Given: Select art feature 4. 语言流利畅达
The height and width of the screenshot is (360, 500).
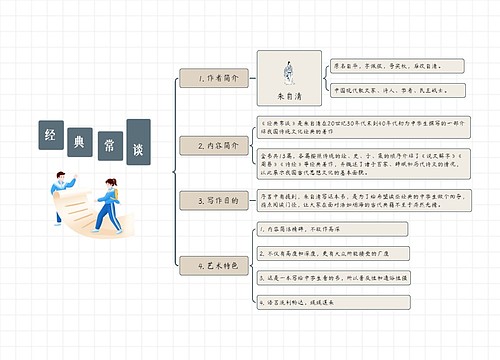Looking at the screenshot, I should coord(334,302).
